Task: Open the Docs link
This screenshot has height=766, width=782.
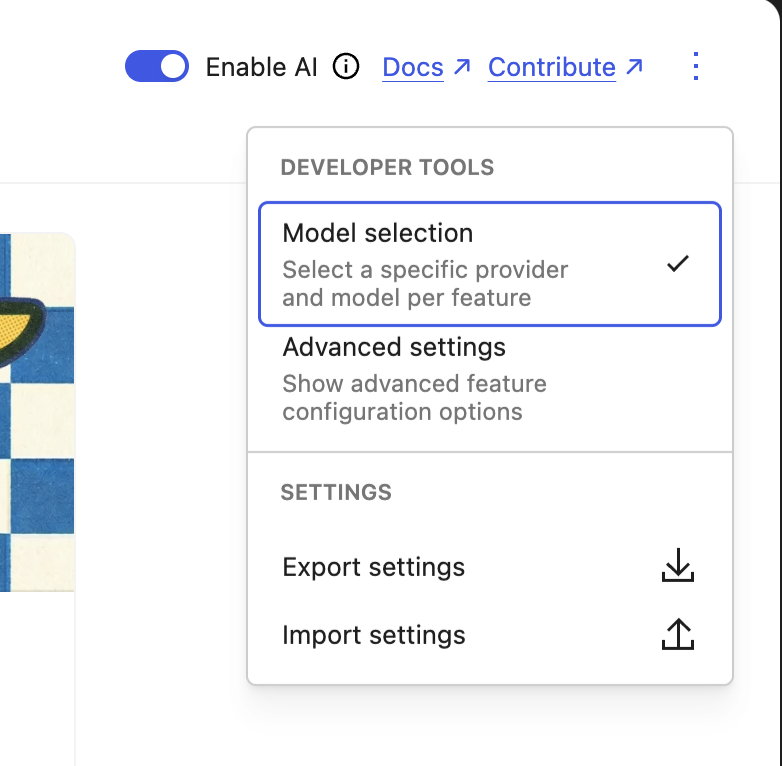Action: coord(412,67)
